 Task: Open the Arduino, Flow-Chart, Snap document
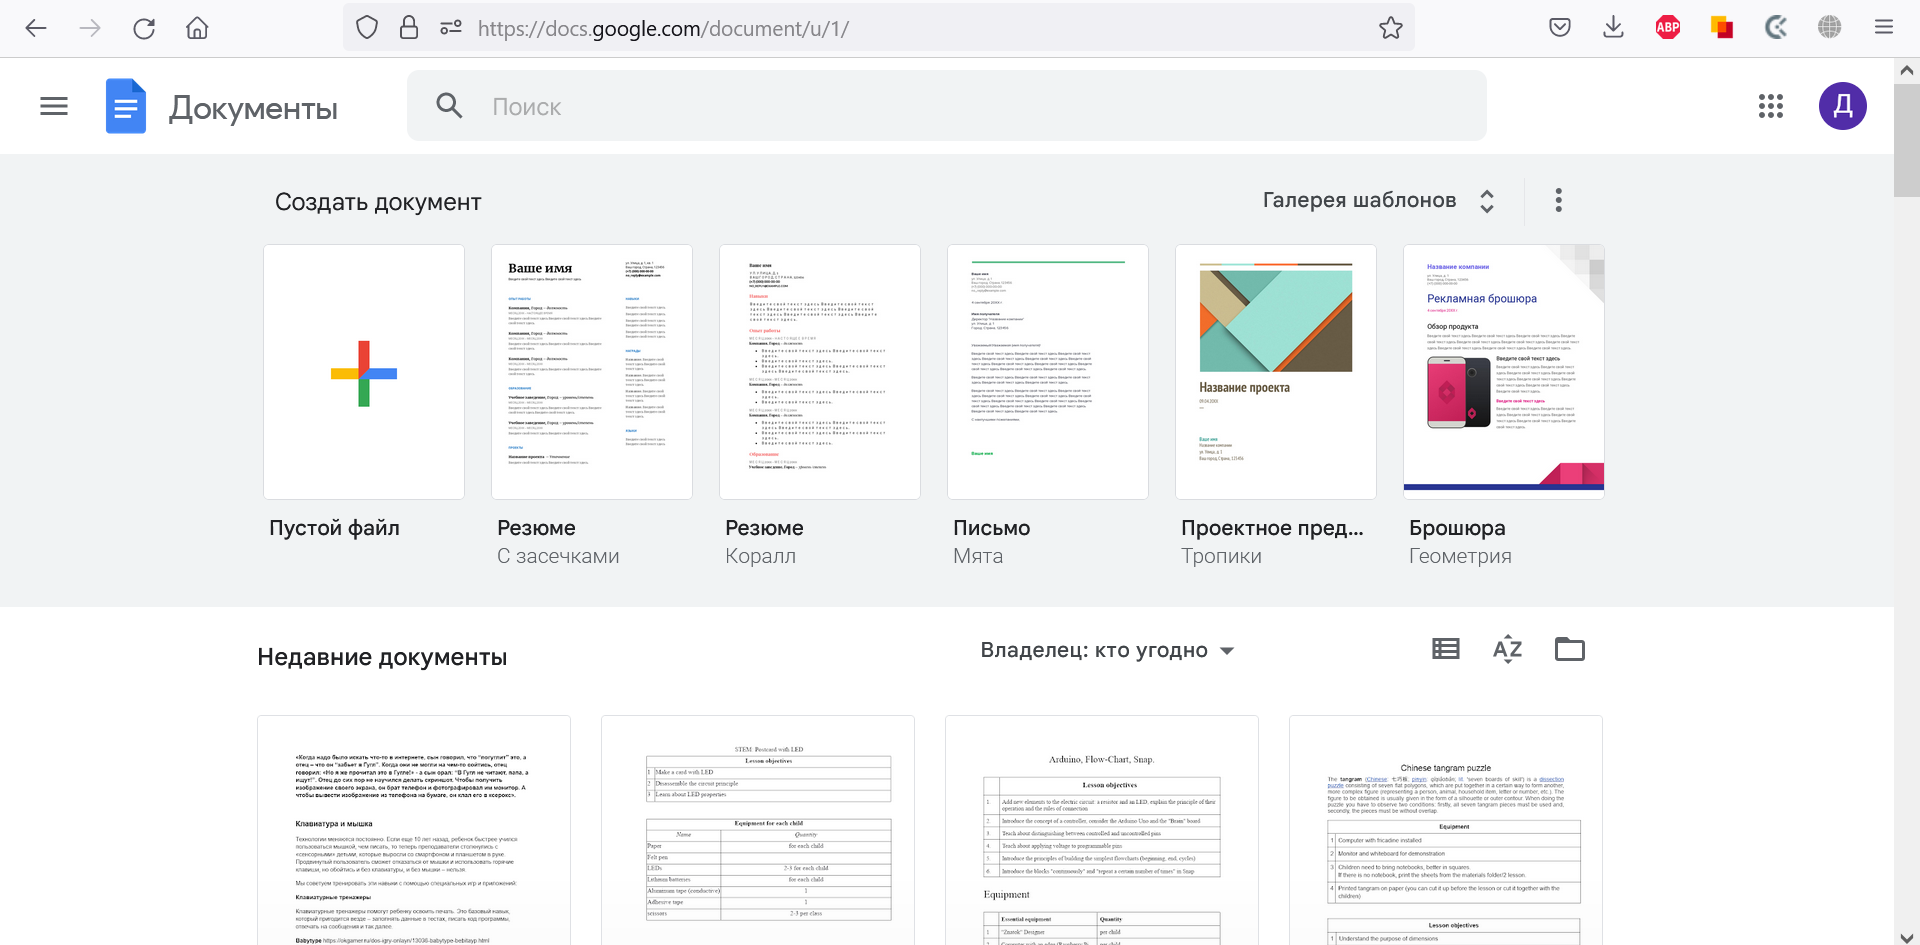point(1102,830)
